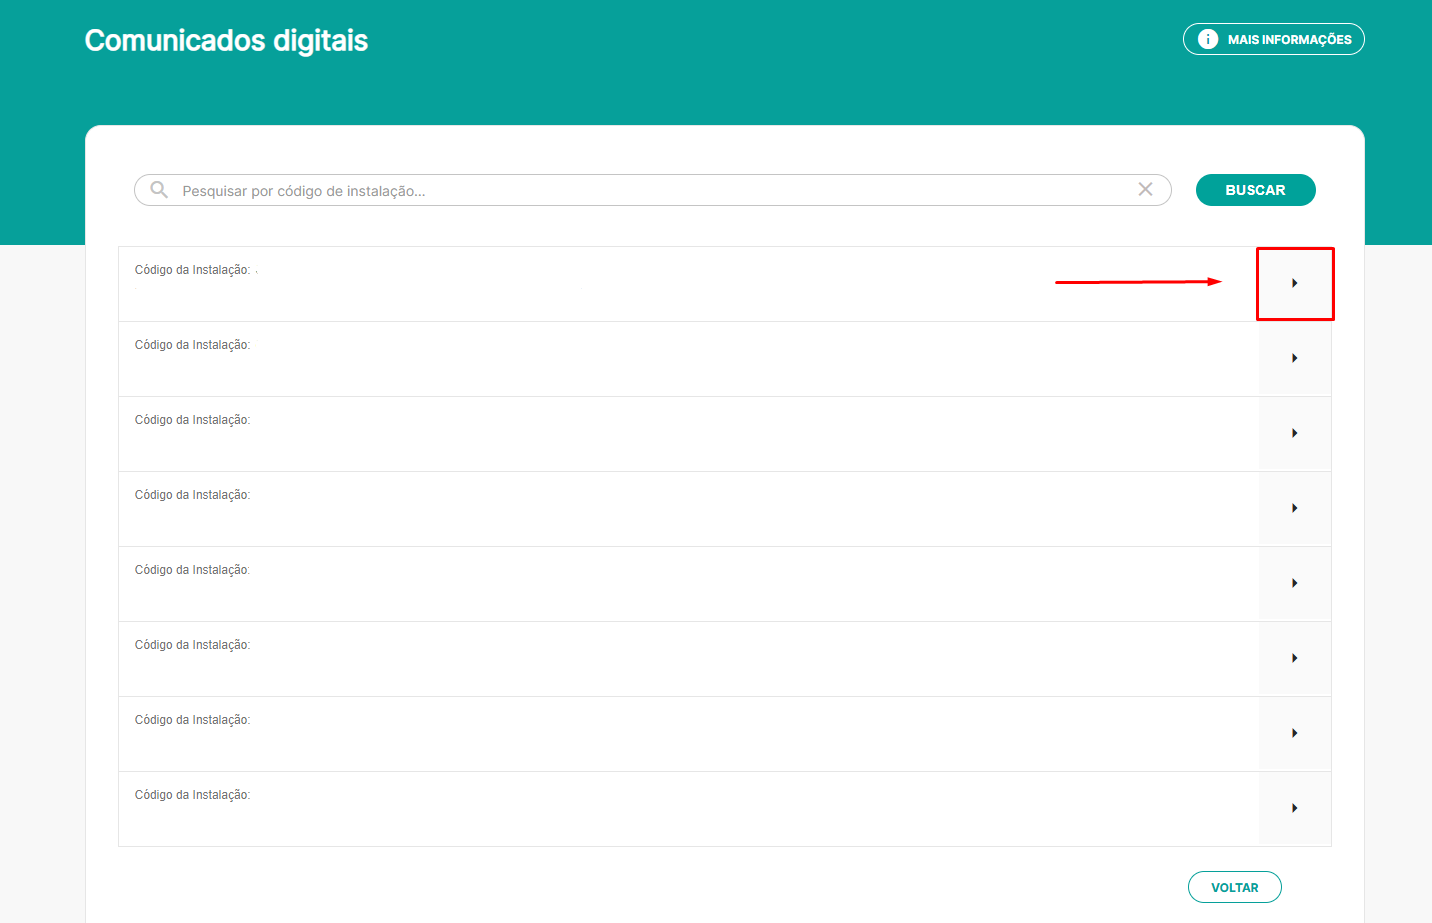Select the last Código da Instalação label
This screenshot has width=1432, height=923.
192,795
